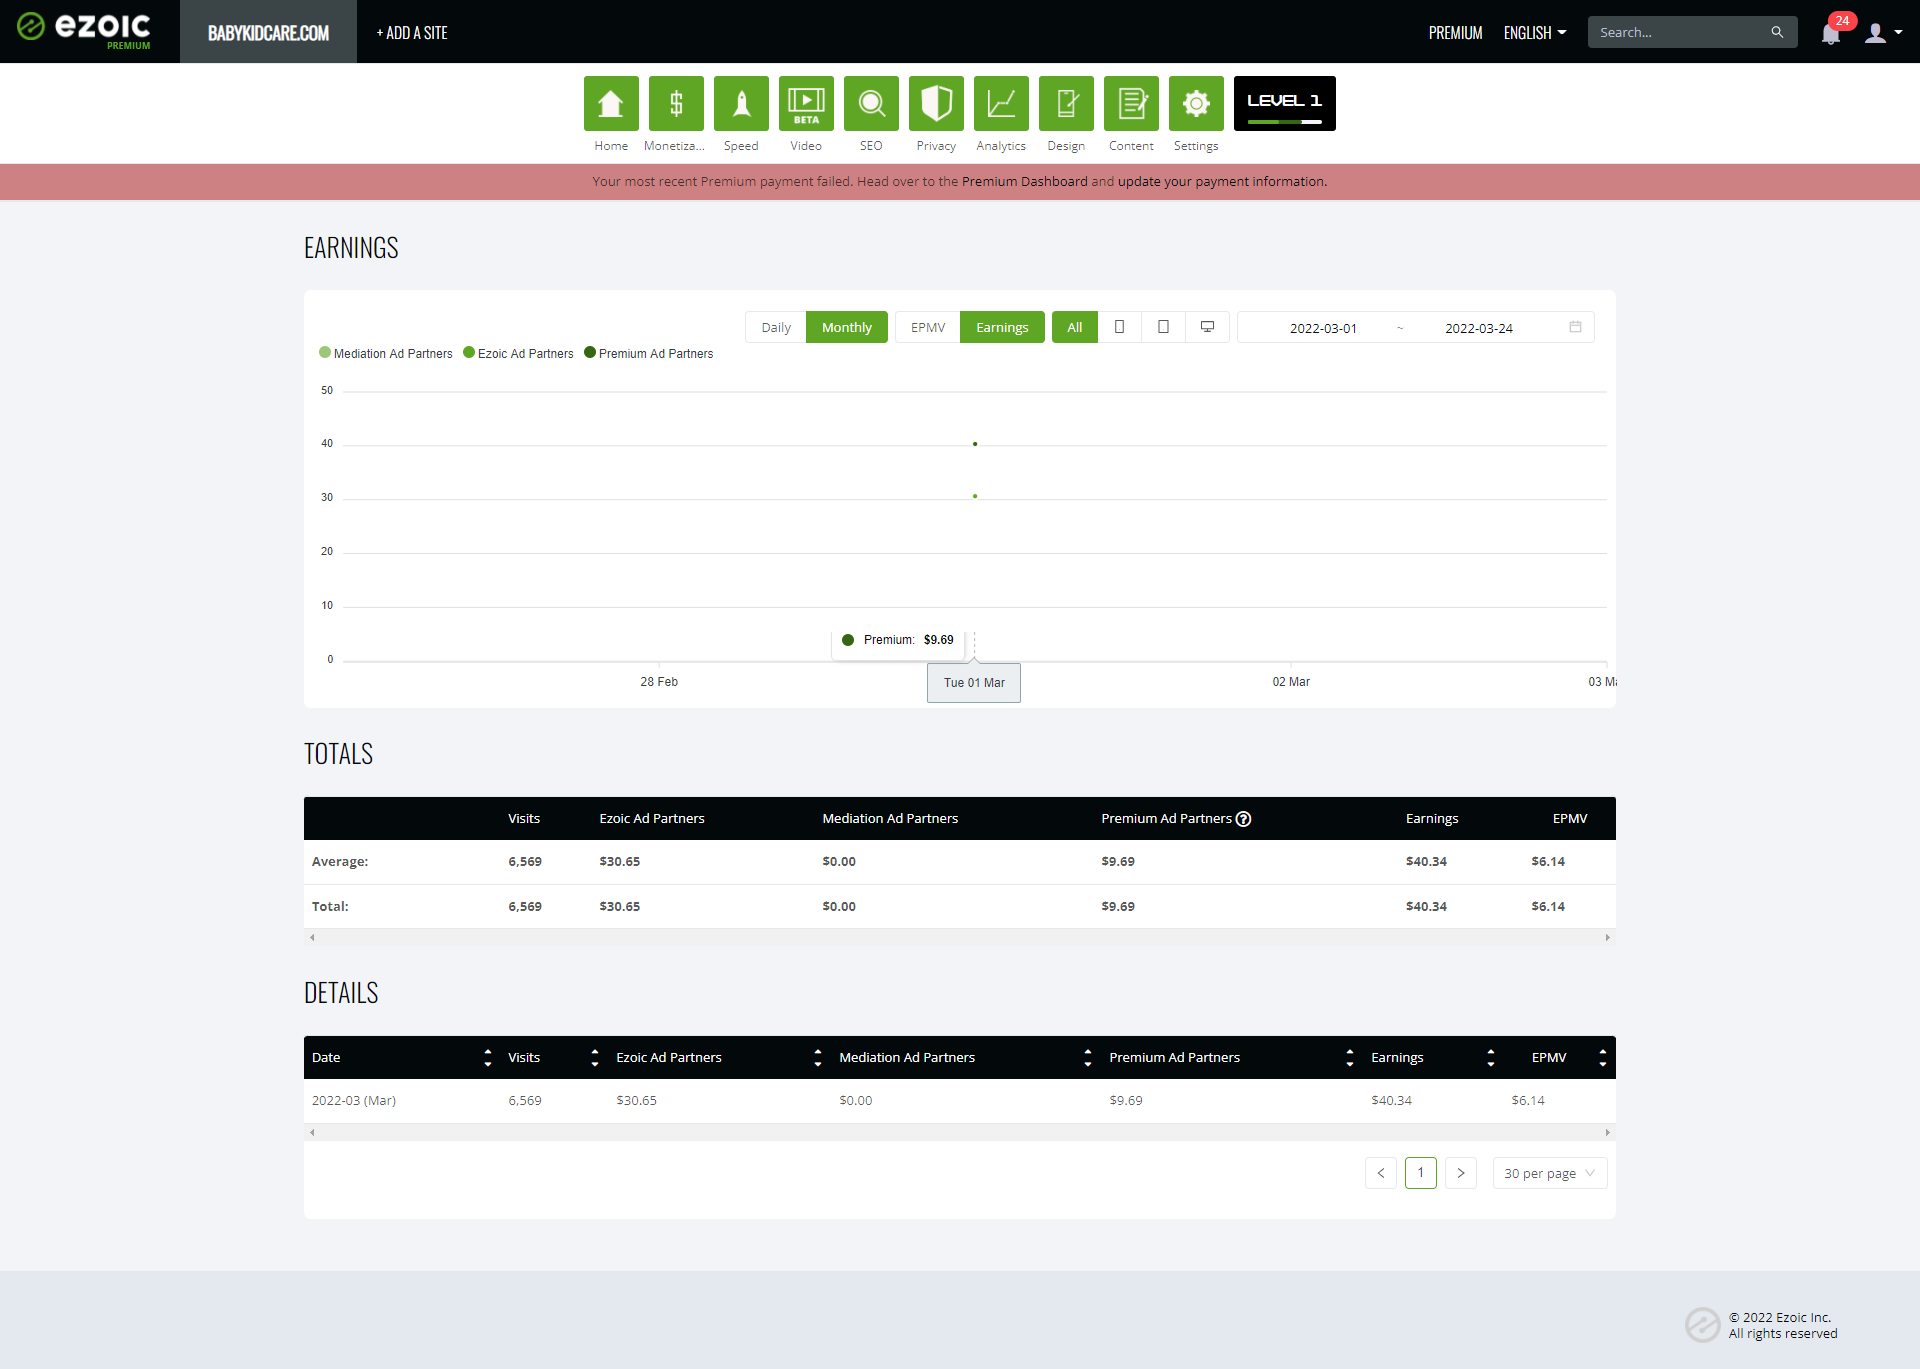Click the Premium Ad Partners help icon

point(1243,819)
